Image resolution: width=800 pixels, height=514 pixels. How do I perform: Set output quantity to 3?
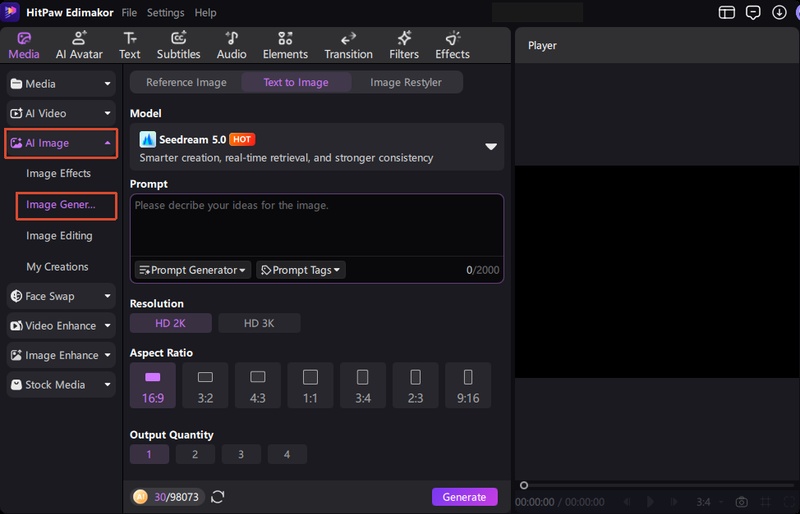pos(241,454)
